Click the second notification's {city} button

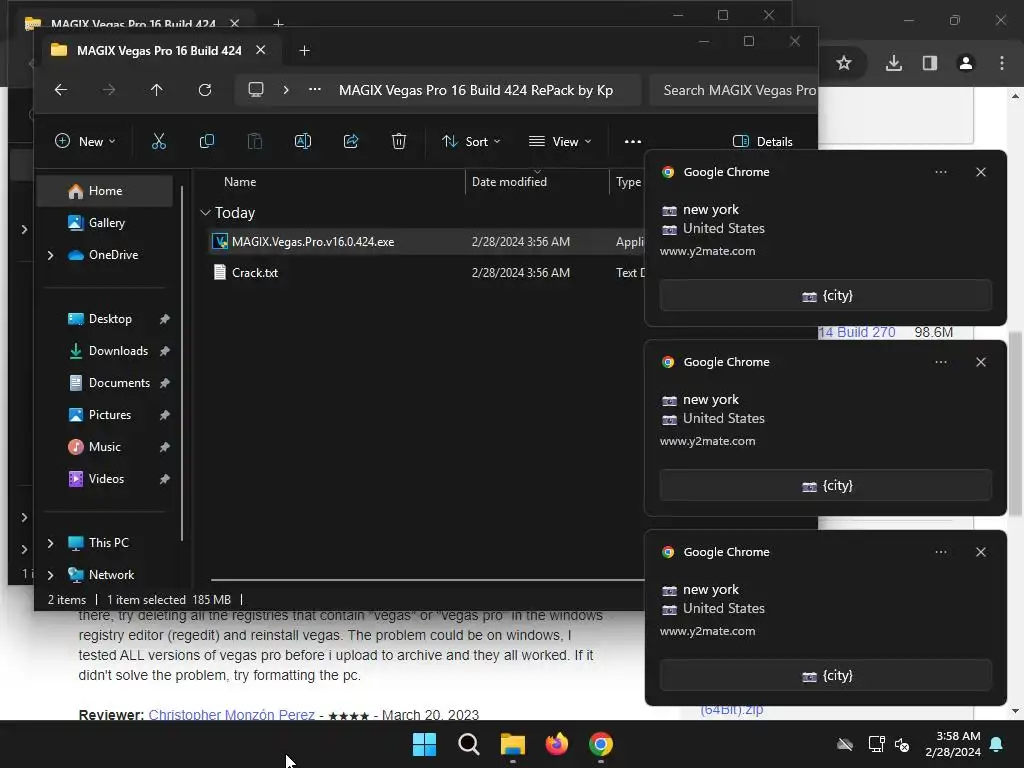coord(825,486)
